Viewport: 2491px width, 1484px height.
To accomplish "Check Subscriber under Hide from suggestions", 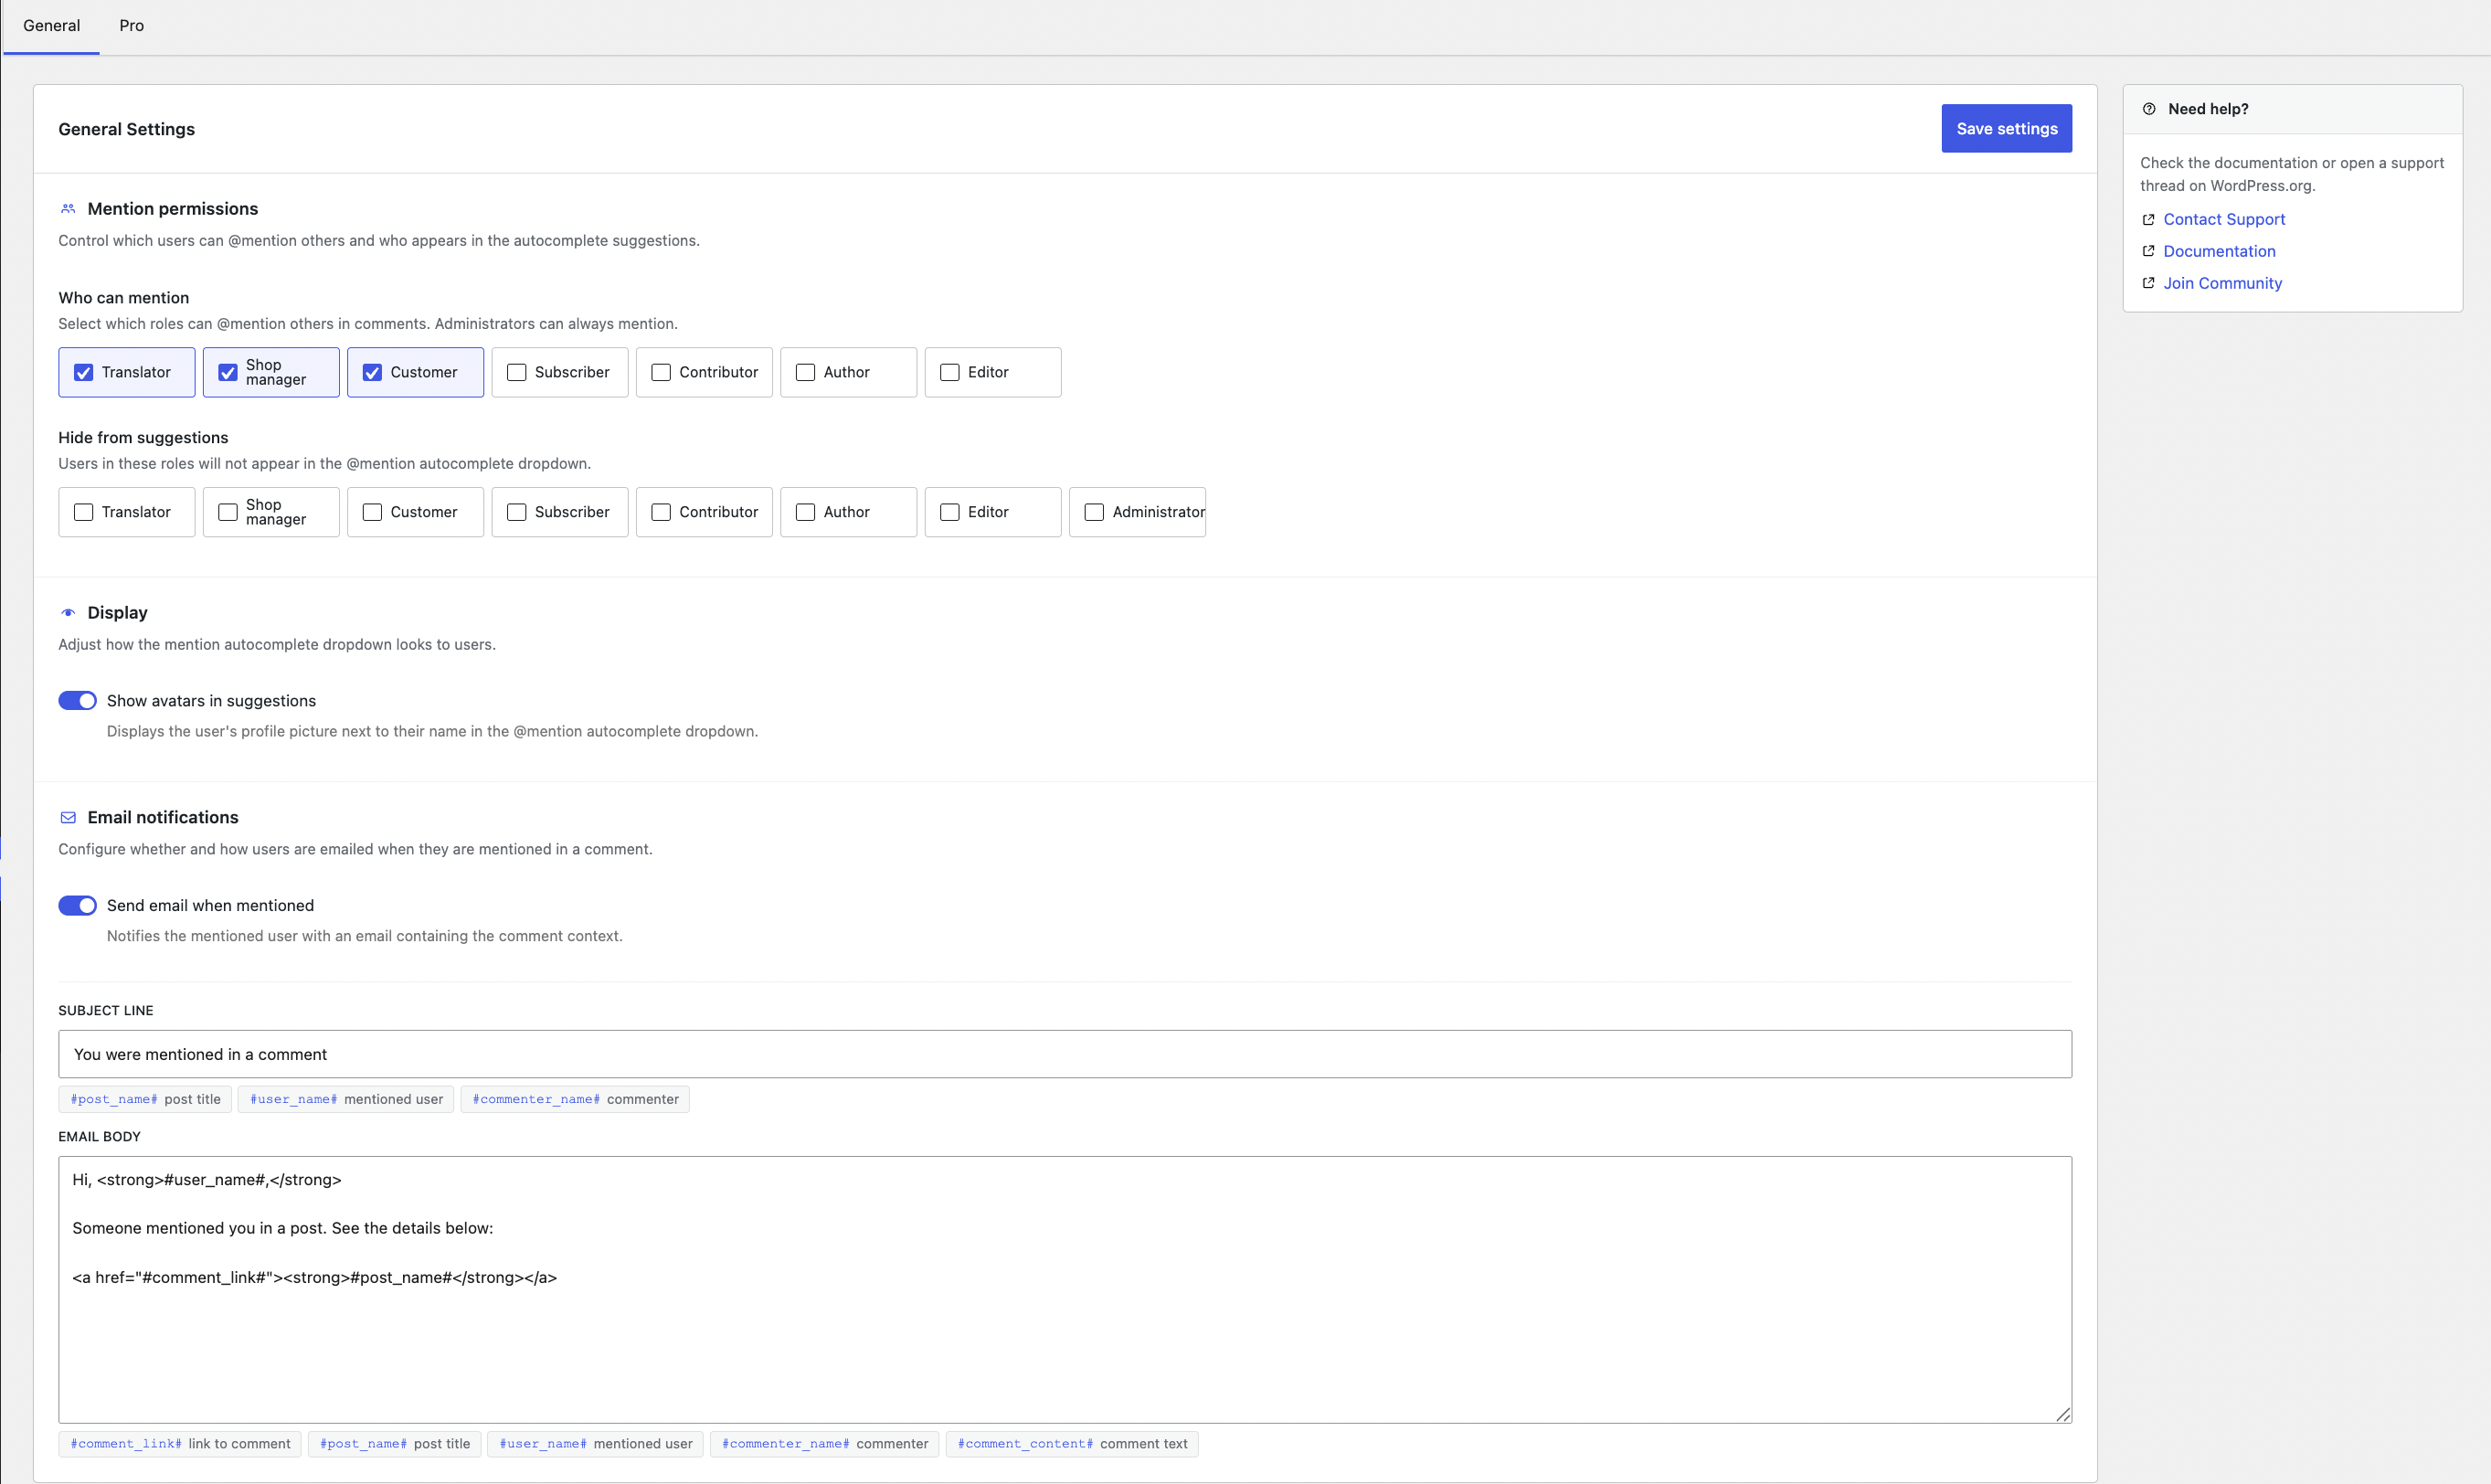I will [517, 513].
